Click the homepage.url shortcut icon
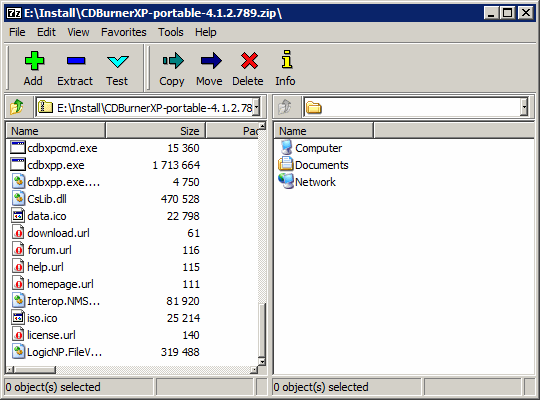540x400 pixels. 18,284
